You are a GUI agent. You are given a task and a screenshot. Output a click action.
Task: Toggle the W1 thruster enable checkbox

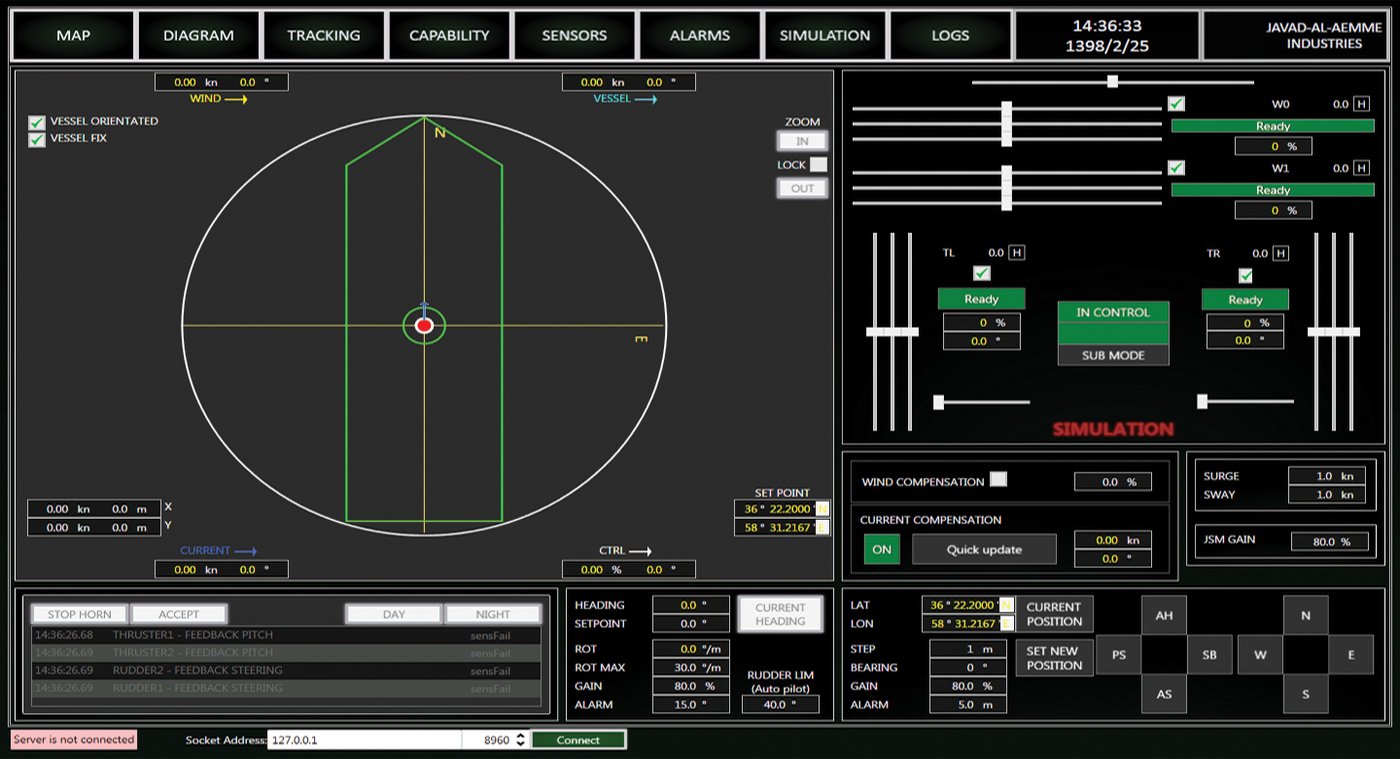point(1176,168)
